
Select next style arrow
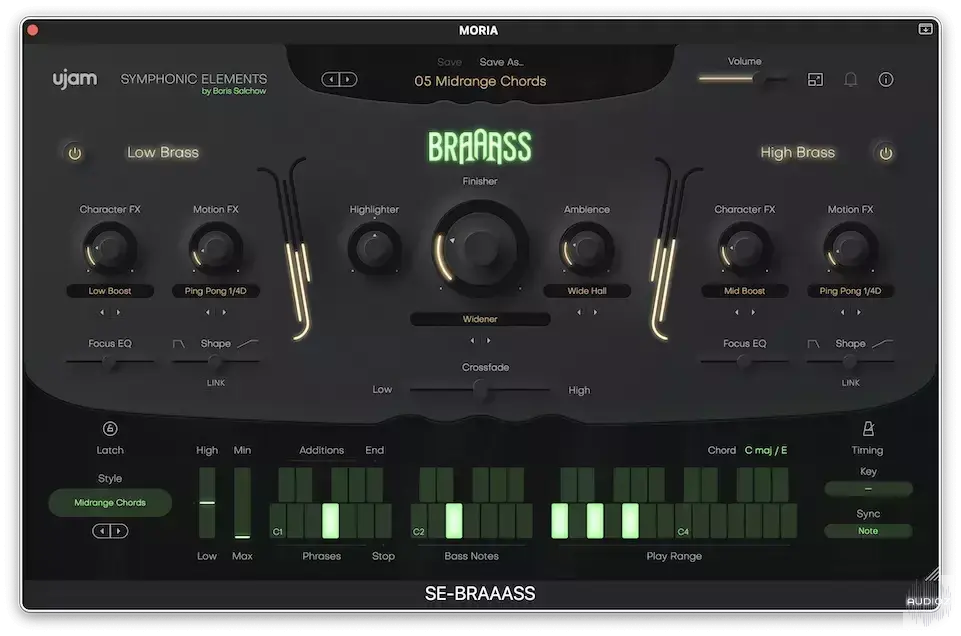coord(118,531)
